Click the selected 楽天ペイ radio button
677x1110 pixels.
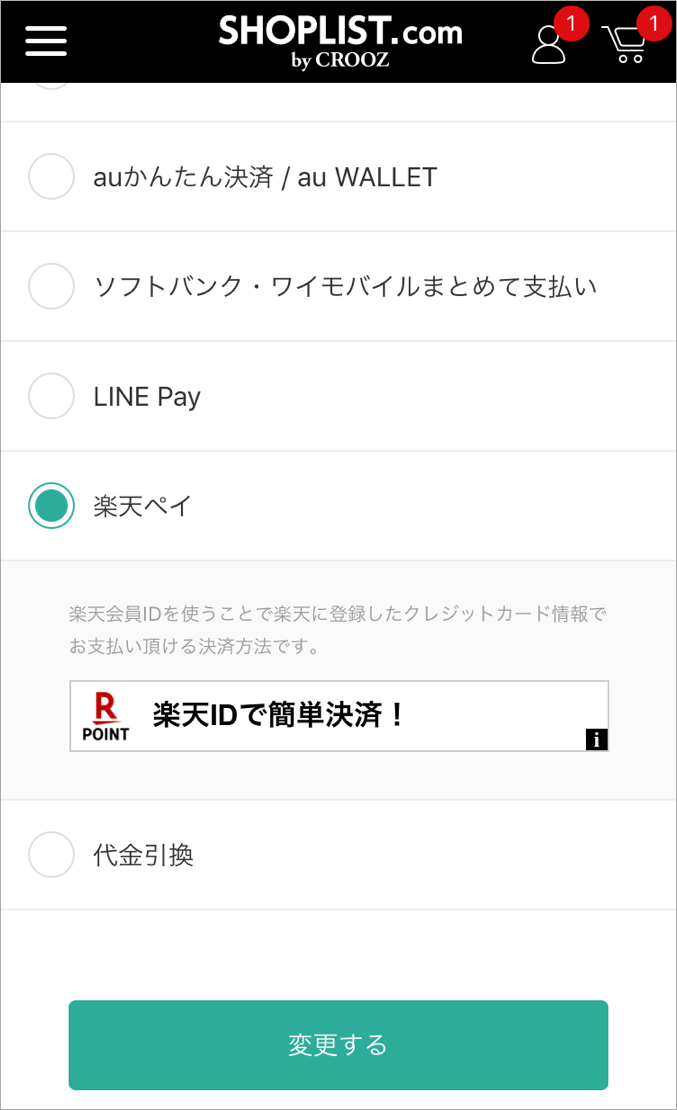pos(51,506)
